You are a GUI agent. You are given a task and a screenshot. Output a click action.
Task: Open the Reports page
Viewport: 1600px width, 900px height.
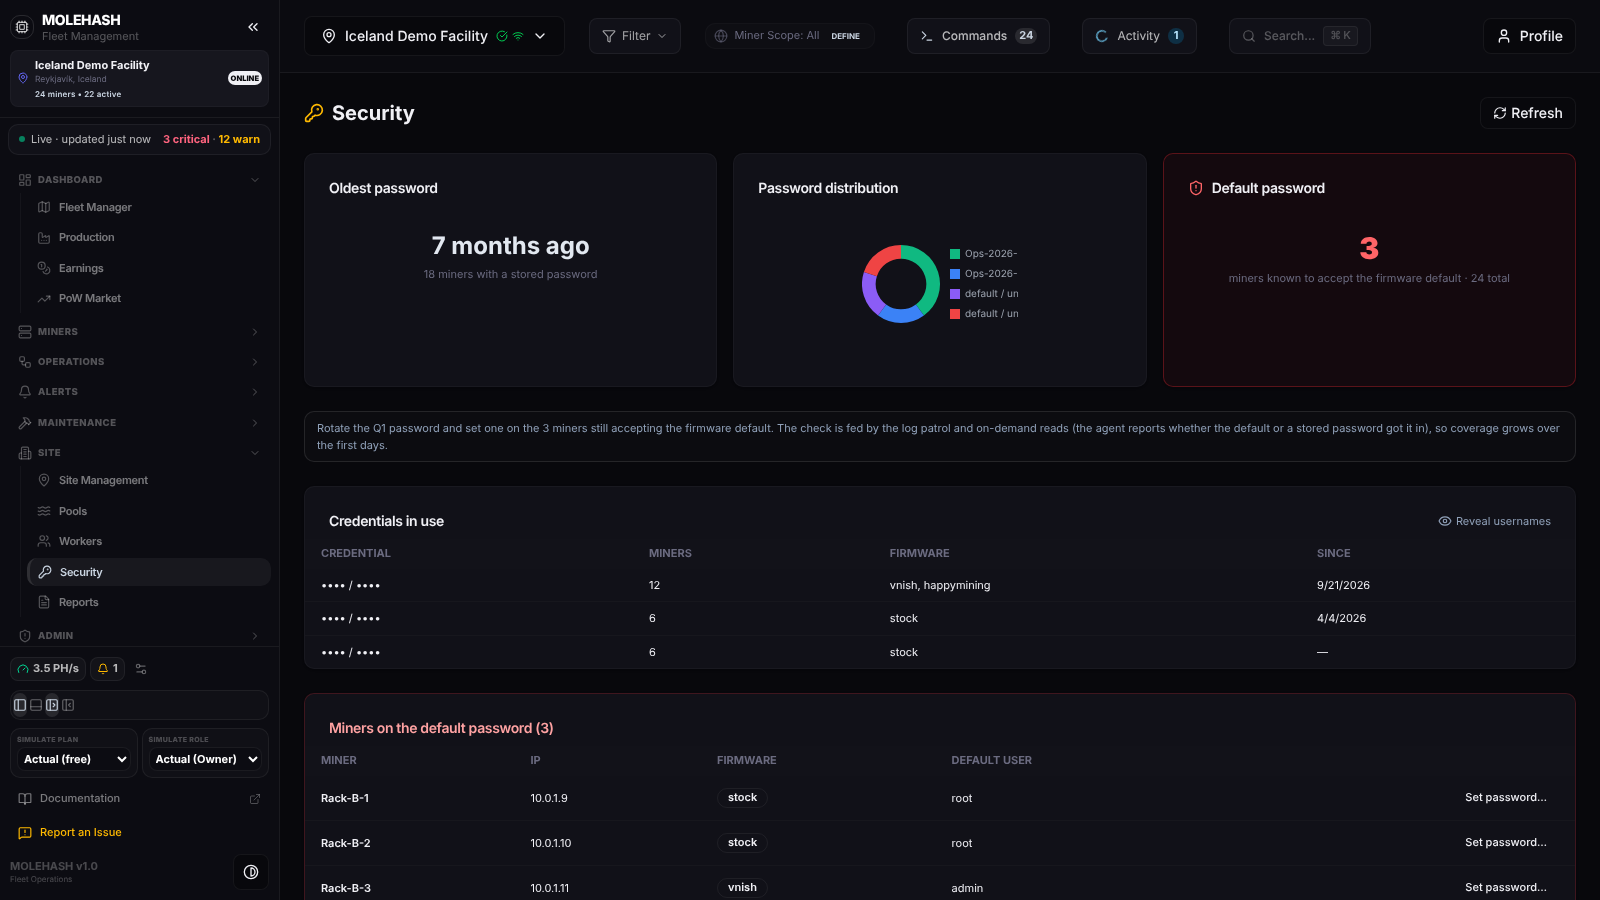click(149, 602)
